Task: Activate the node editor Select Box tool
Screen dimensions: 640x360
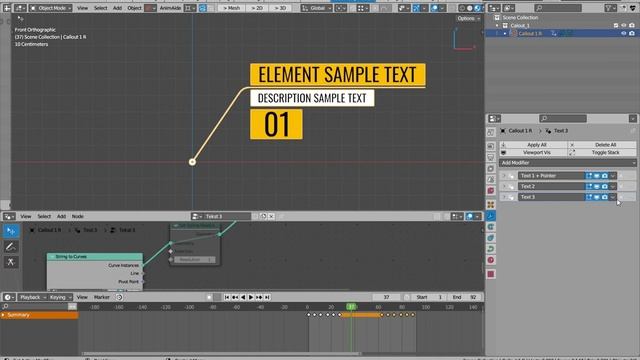Action: tap(11, 231)
